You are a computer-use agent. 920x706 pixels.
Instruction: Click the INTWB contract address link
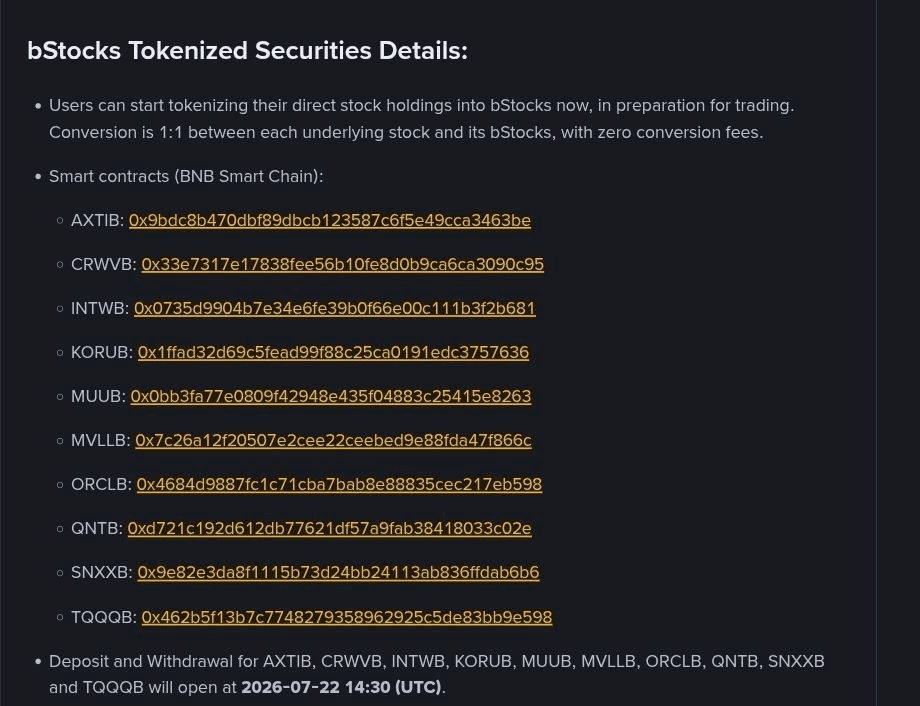coord(334,308)
